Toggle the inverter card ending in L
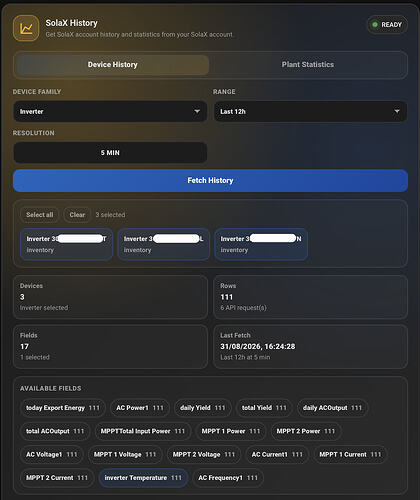Screen dimensions: 420x500 coord(163,244)
